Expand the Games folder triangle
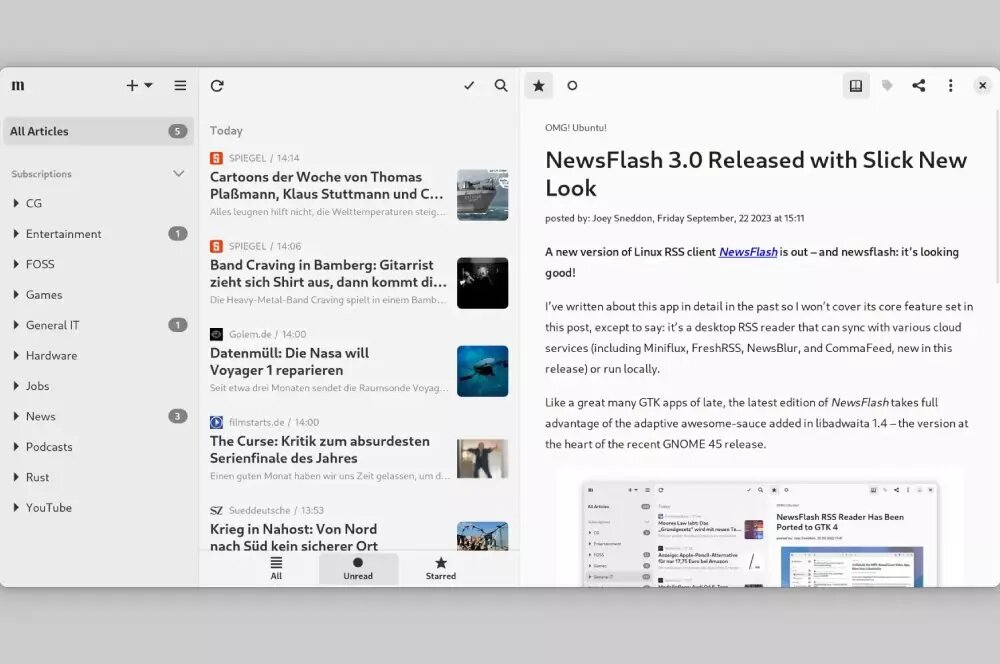Viewport: 1000px width, 664px height. [x=16, y=295]
